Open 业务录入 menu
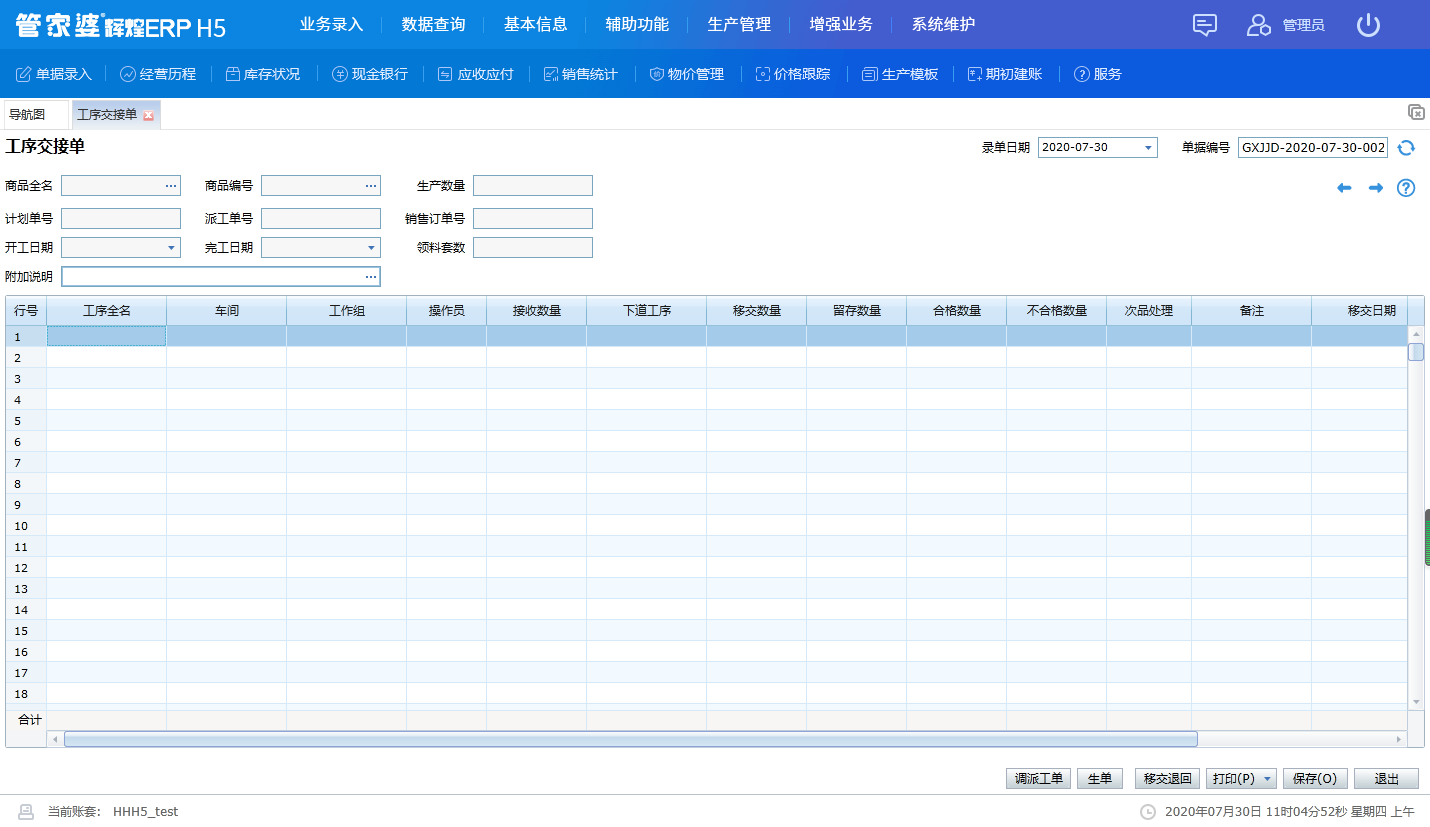This screenshot has height=827, width=1430. pyautogui.click(x=331, y=25)
